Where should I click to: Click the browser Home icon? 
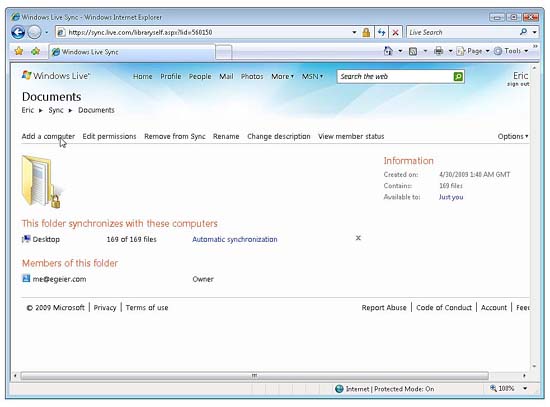(x=388, y=51)
